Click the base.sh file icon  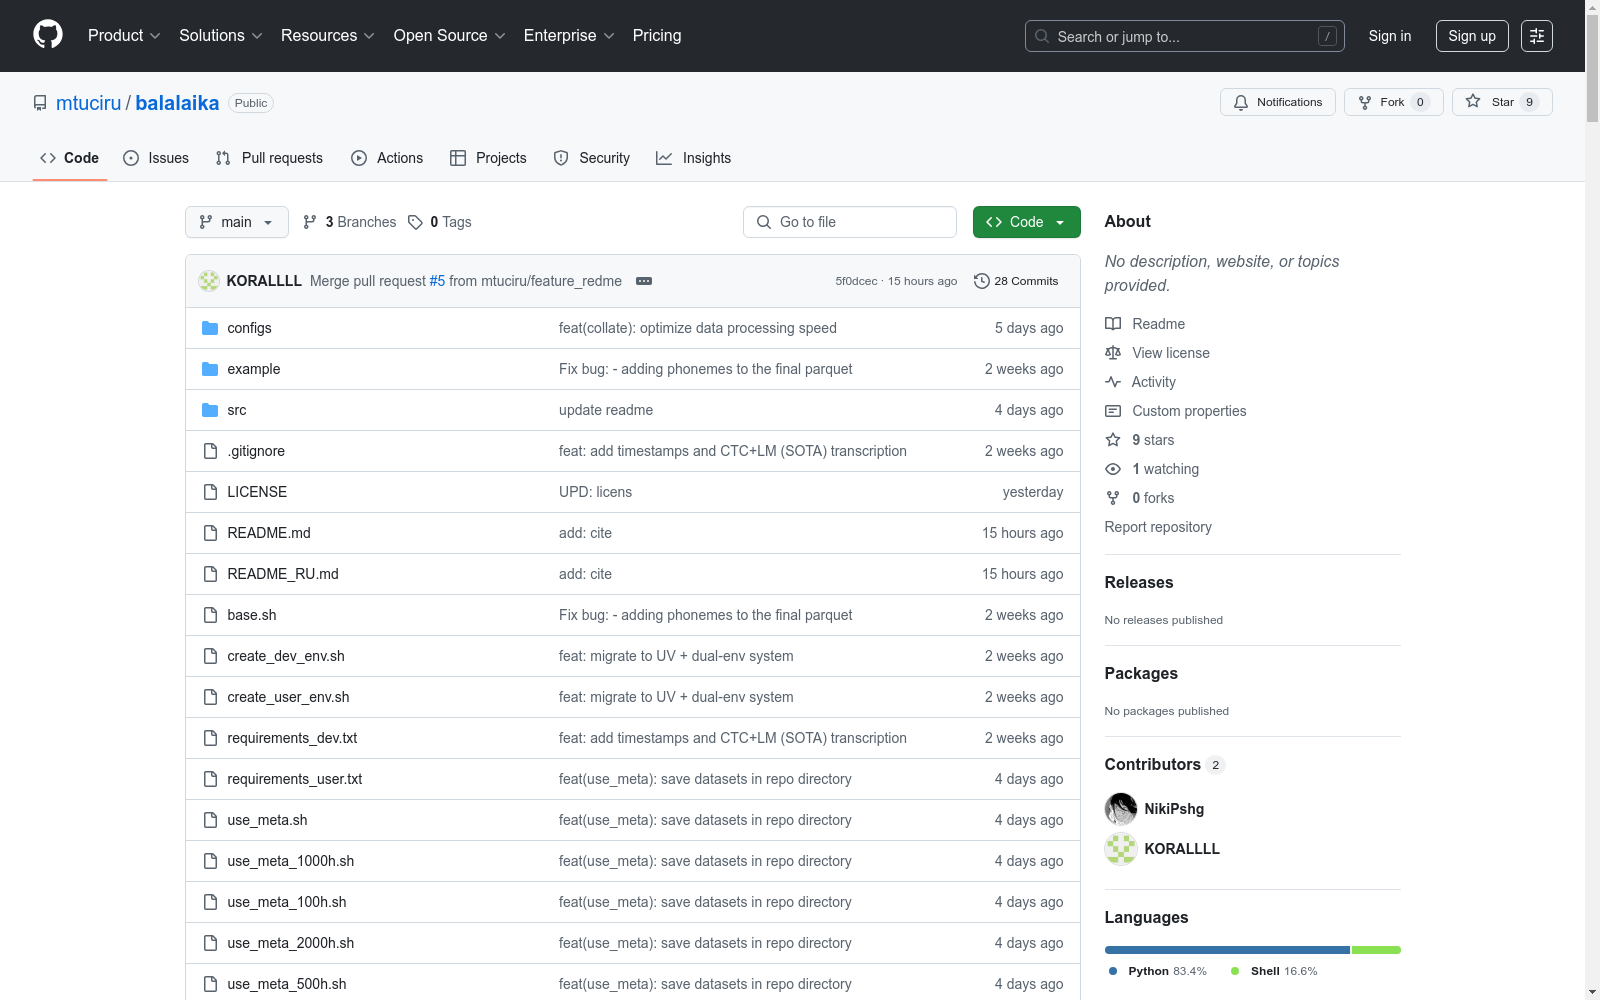210,615
